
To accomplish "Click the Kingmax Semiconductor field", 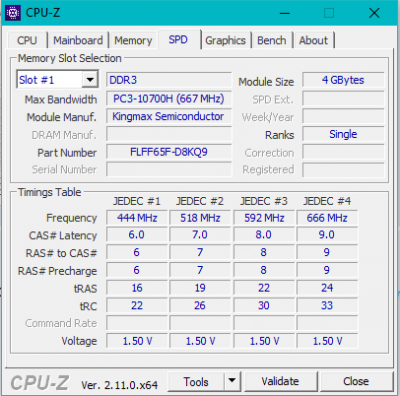I will point(169,116).
